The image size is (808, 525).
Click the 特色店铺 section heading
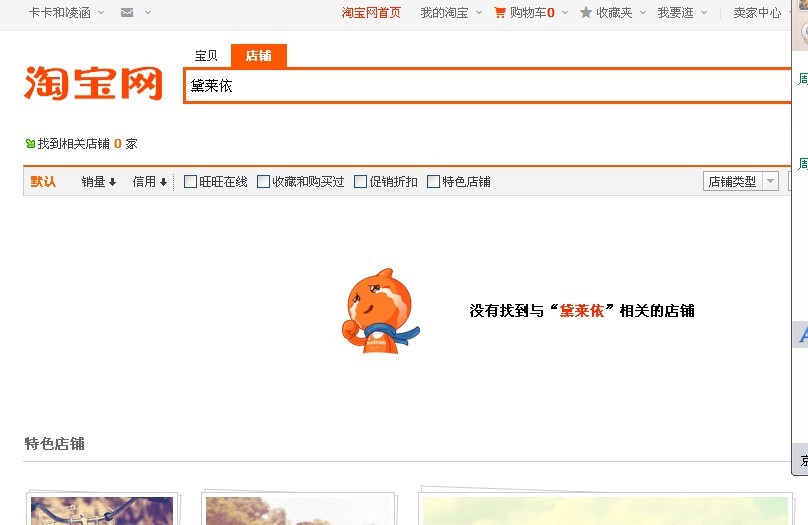click(55, 444)
